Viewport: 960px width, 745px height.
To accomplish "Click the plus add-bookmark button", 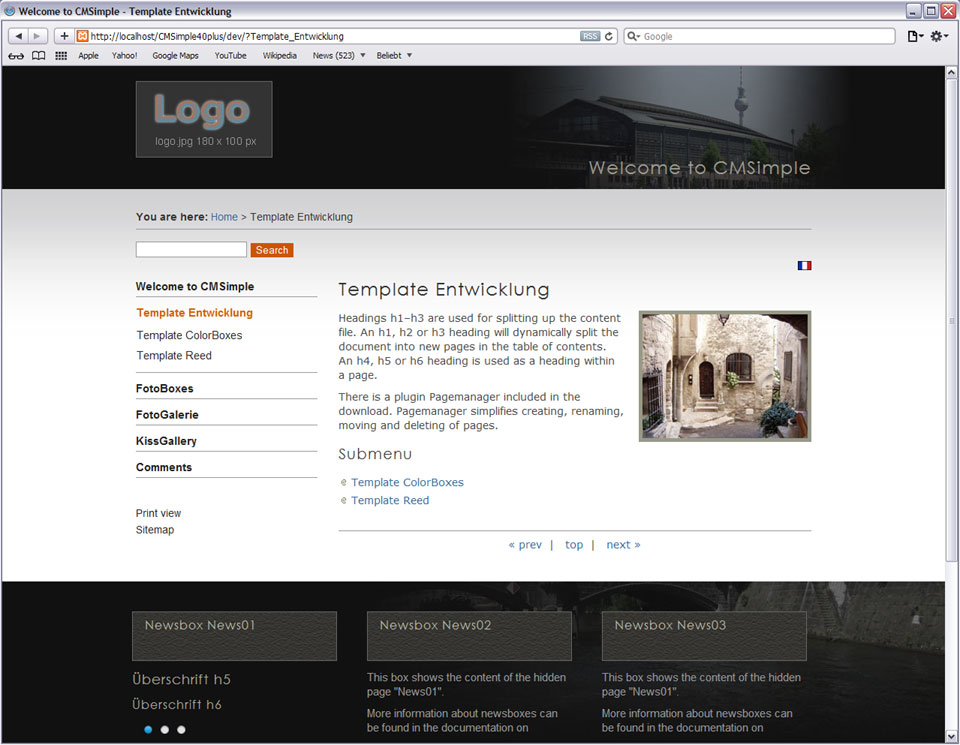I will tap(64, 36).
